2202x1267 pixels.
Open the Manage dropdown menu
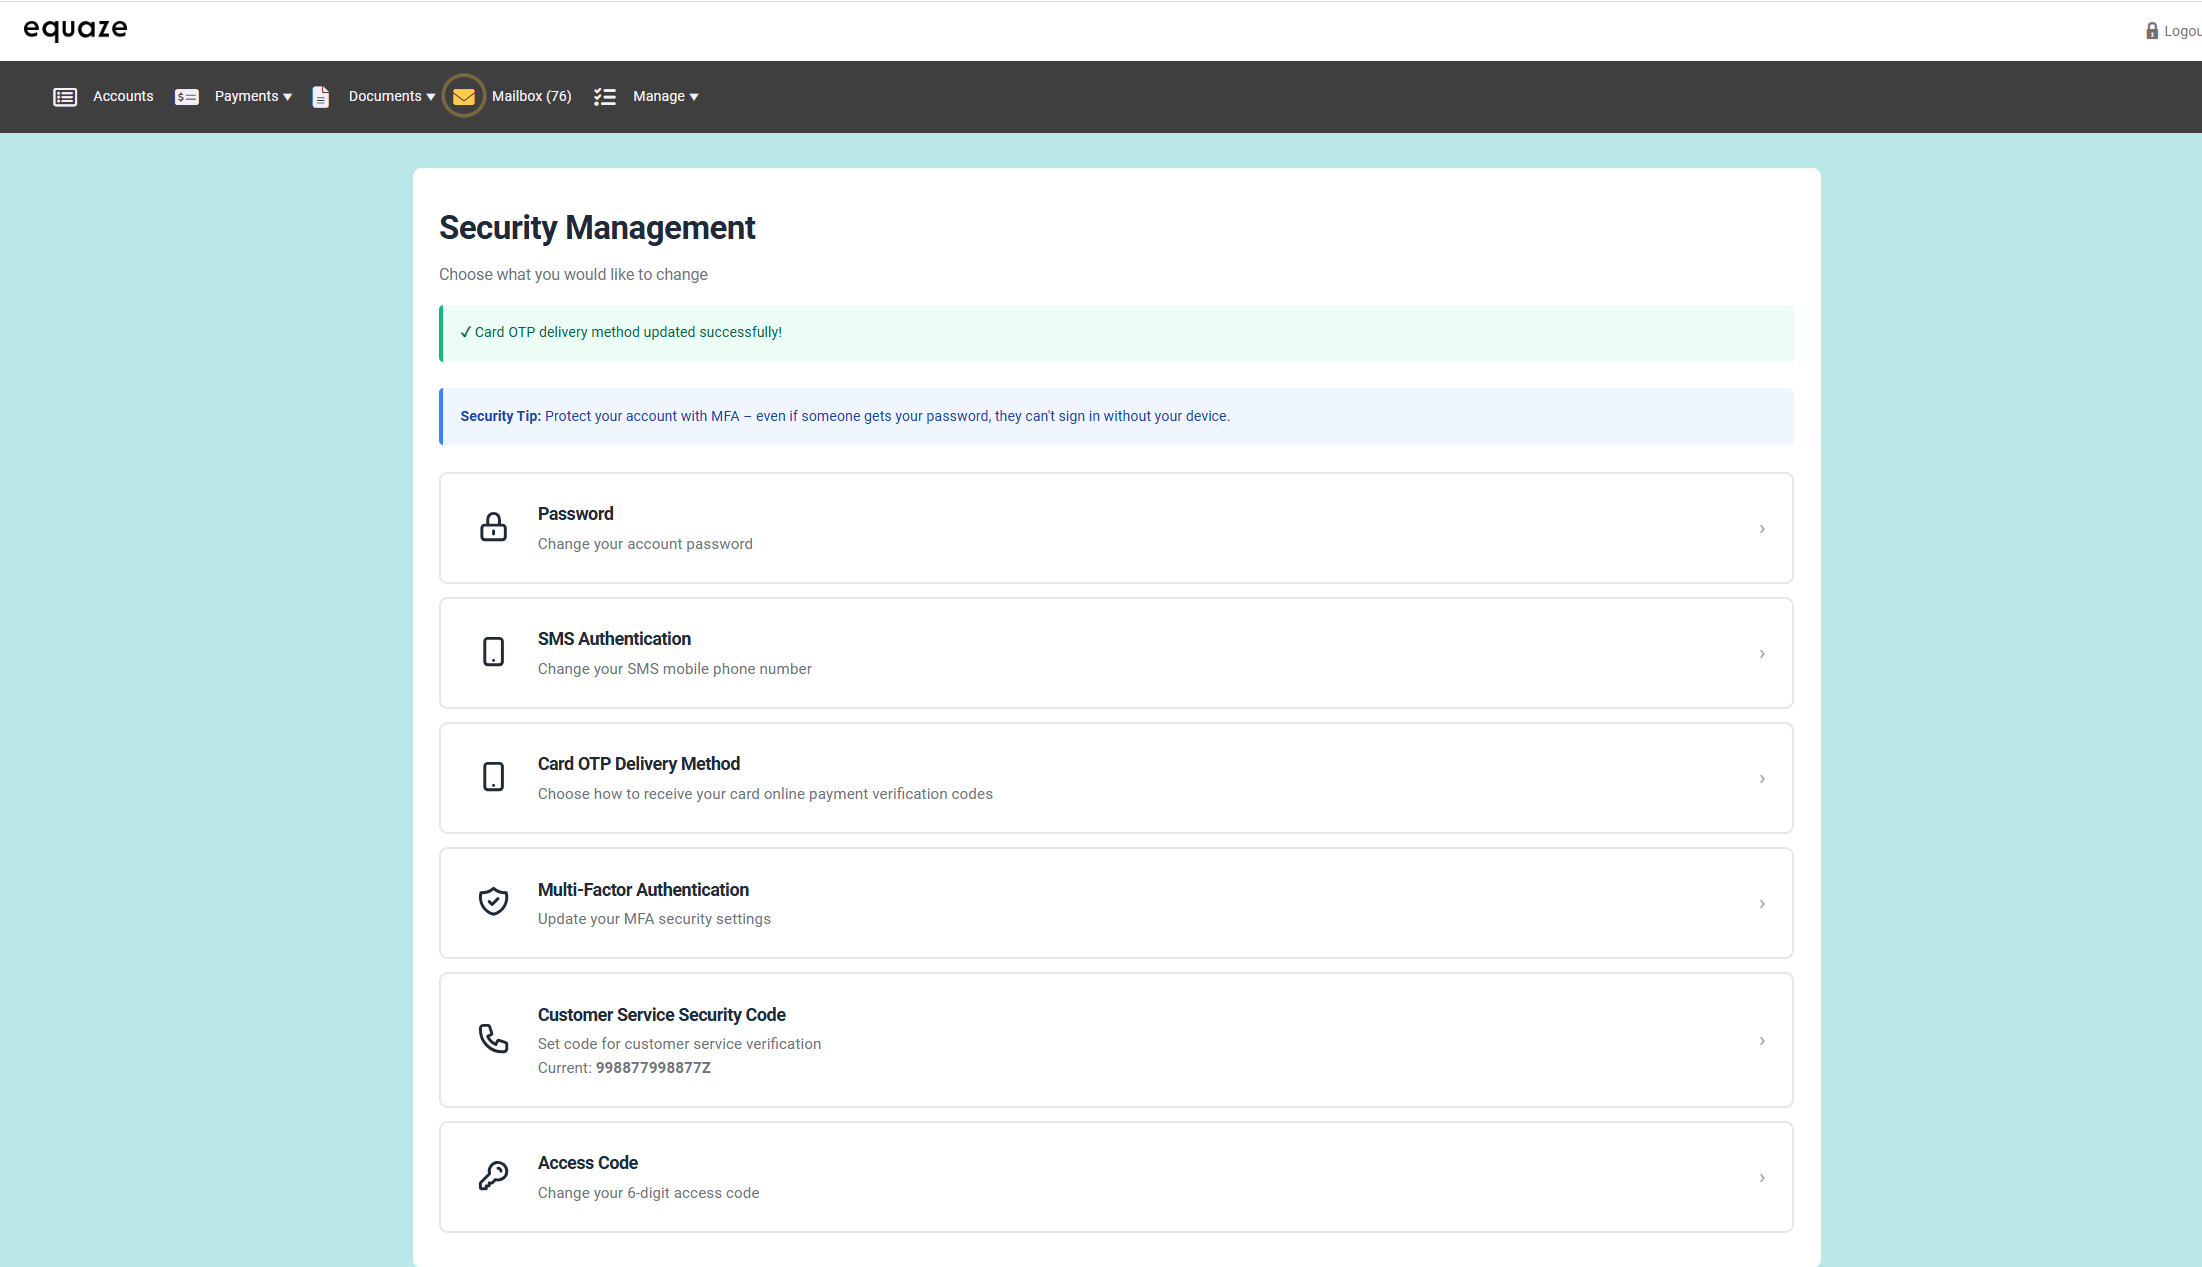665,97
